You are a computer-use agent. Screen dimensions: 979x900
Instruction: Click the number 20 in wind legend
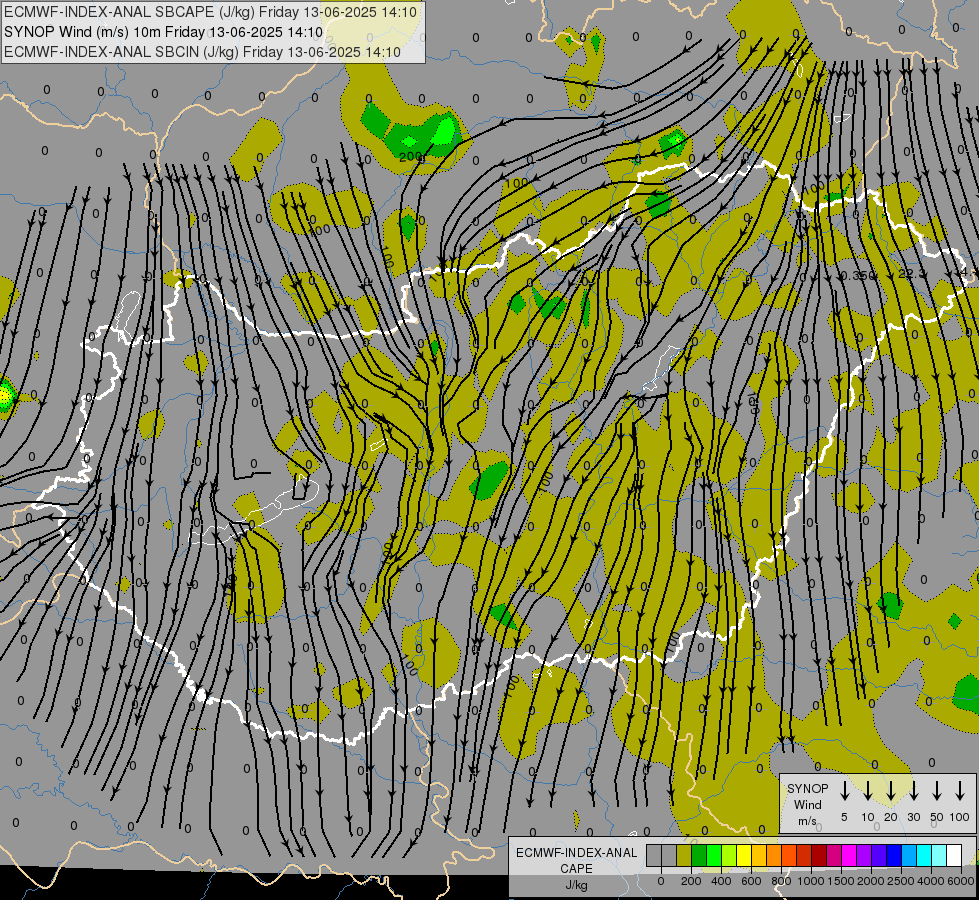click(x=891, y=817)
